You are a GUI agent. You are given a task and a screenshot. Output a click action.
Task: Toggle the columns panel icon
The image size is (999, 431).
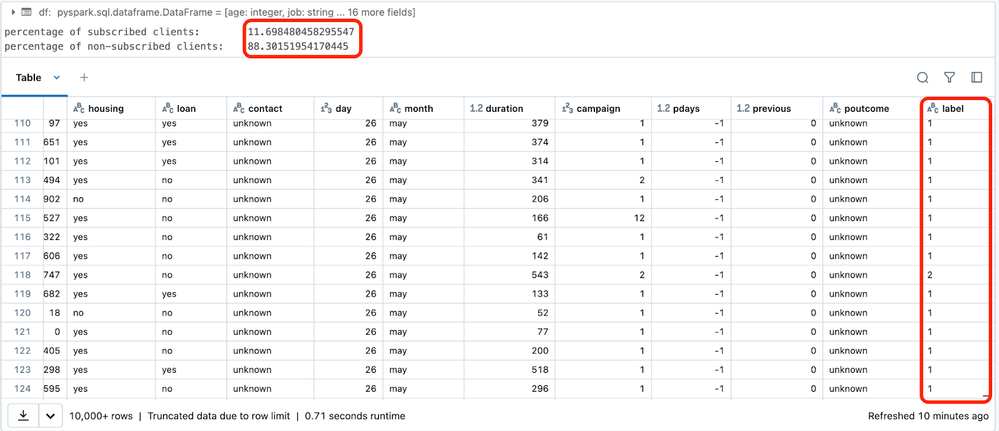coord(977,77)
